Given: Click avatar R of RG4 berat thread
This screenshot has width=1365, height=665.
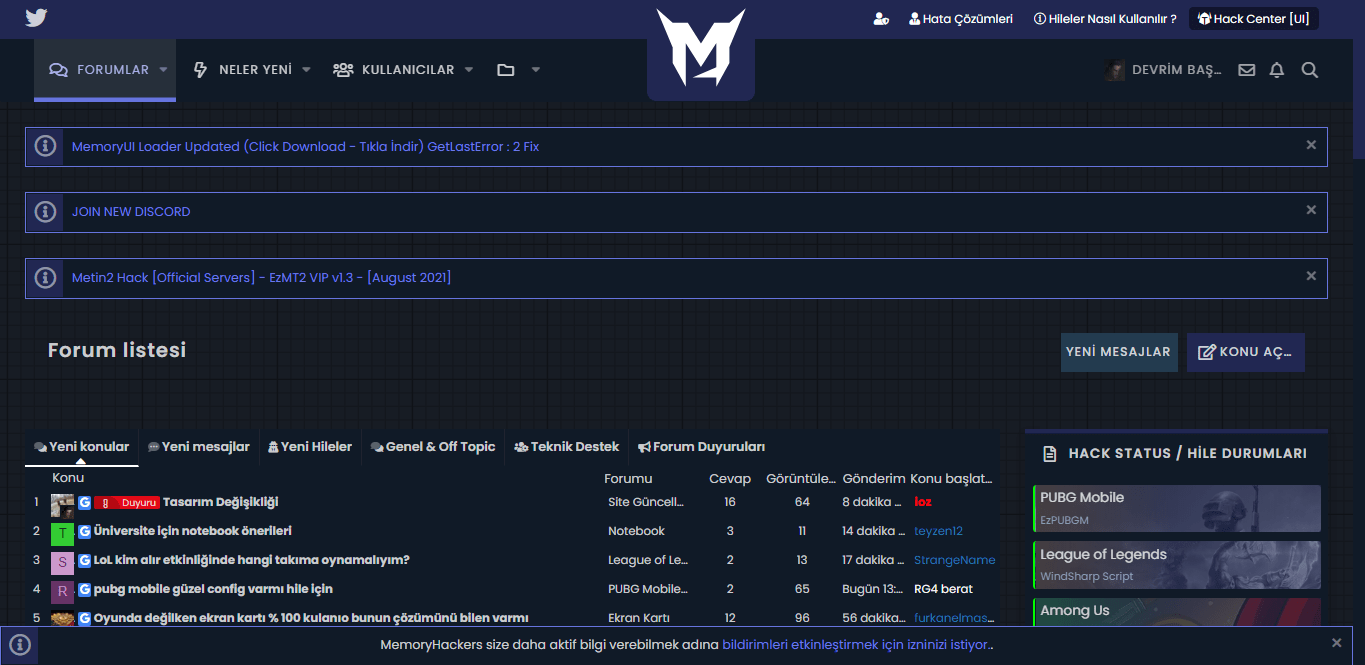Looking at the screenshot, I should [x=63, y=592].
